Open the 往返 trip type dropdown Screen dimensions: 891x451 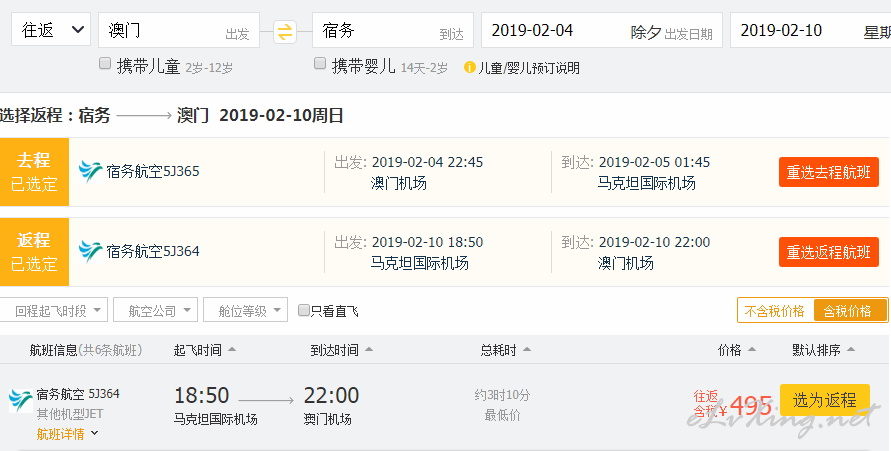click(x=51, y=30)
